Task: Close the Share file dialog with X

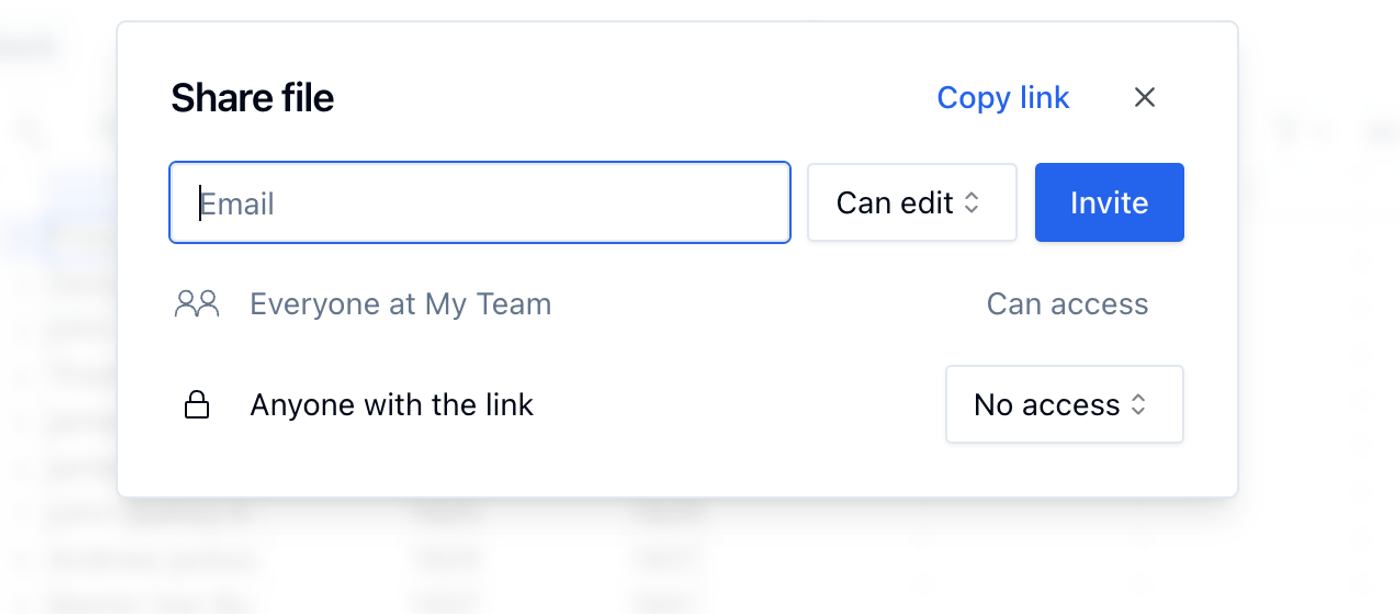Action: (x=1144, y=97)
